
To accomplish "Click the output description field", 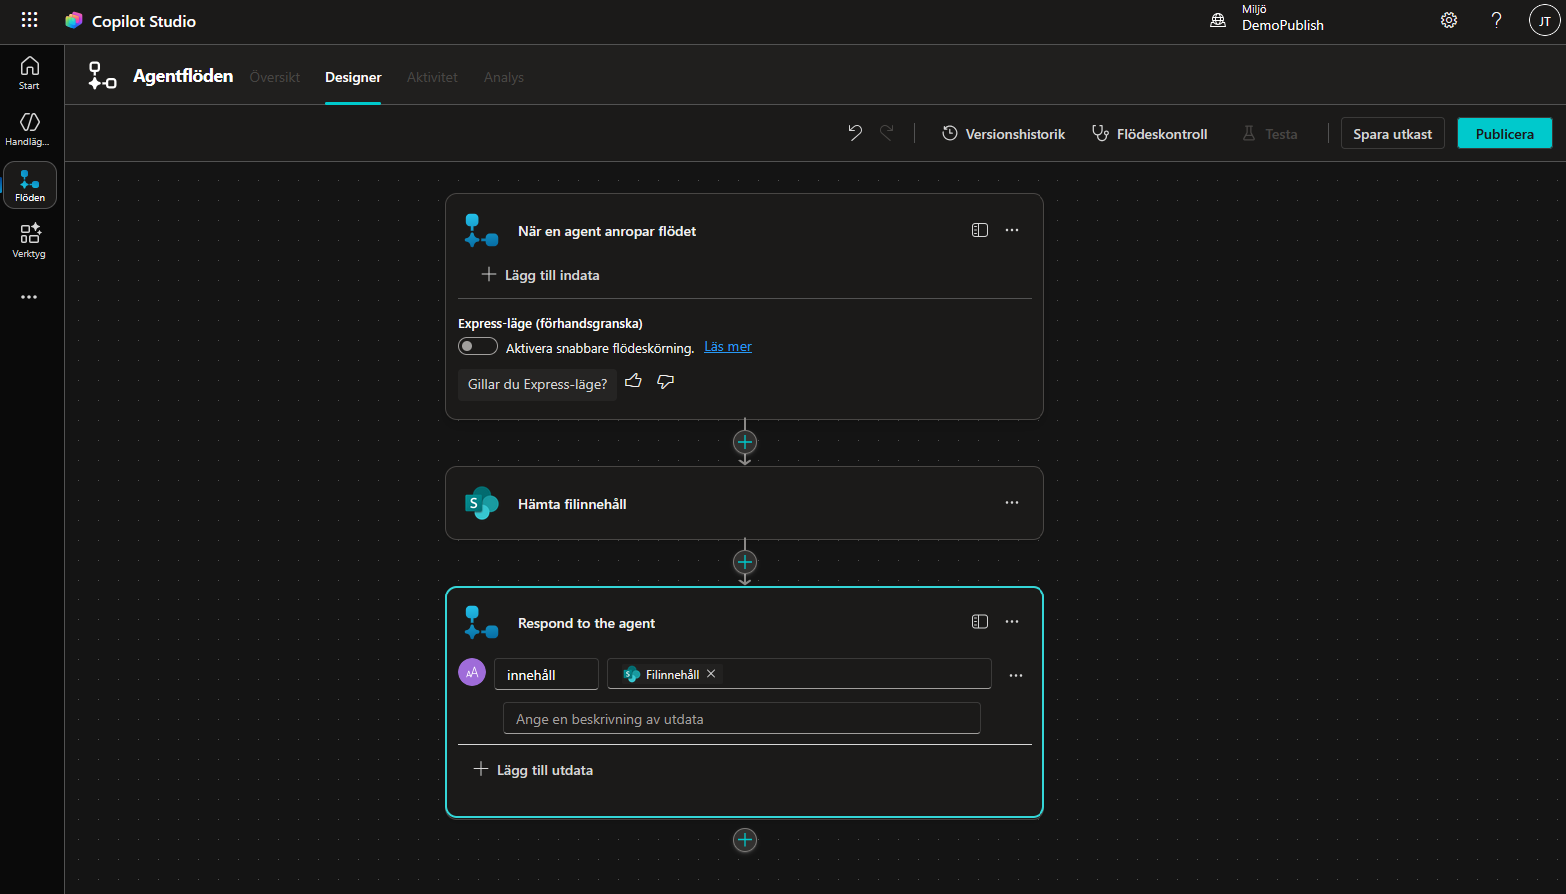I will [x=742, y=718].
